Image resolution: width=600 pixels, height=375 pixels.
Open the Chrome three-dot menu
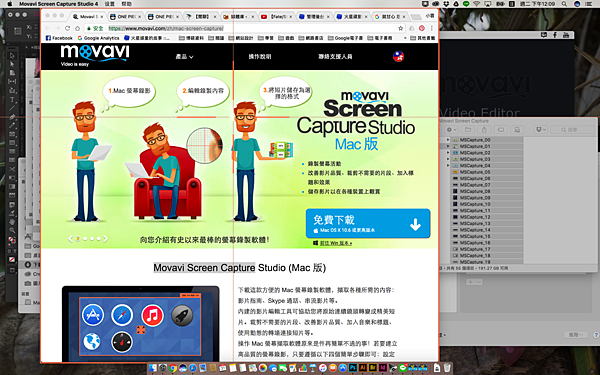click(432, 28)
